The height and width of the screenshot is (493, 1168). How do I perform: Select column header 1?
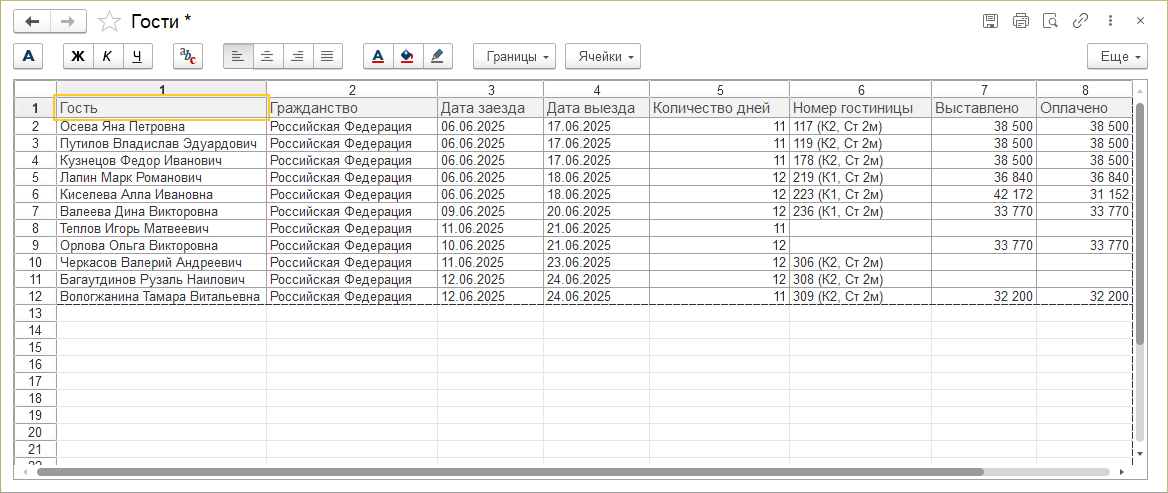click(x=162, y=89)
